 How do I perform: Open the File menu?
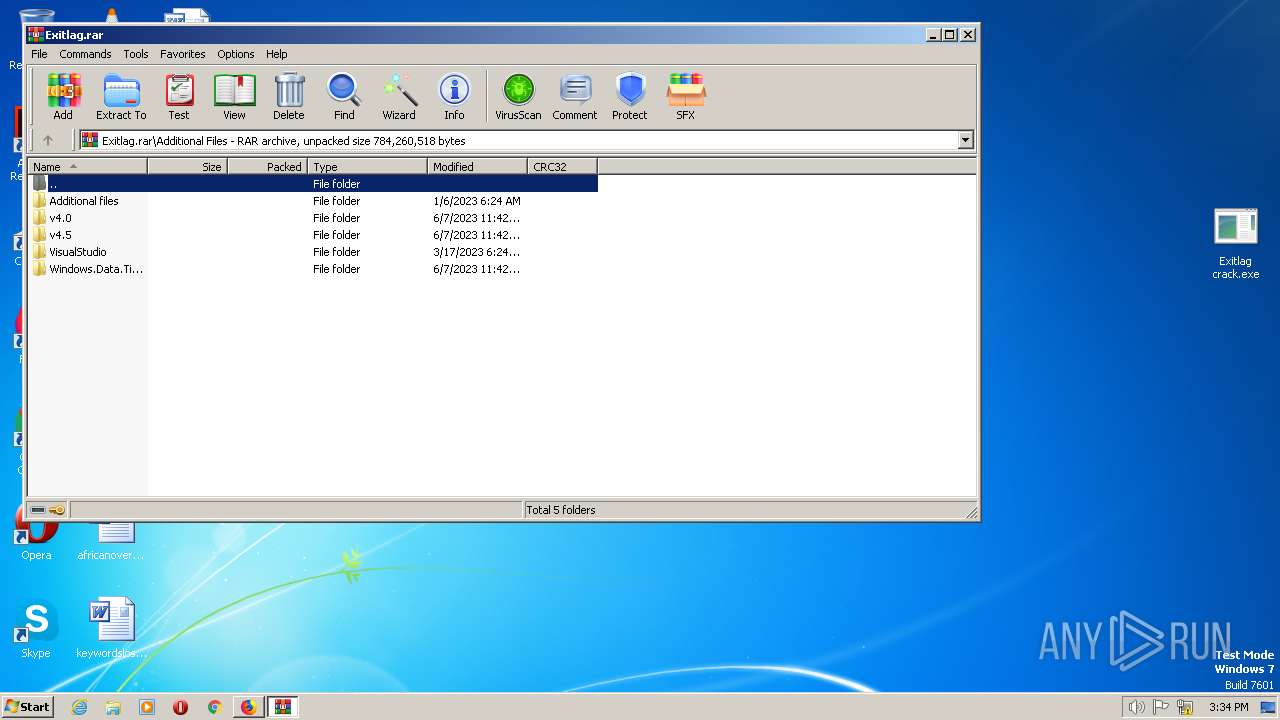[x=39, y=54]
